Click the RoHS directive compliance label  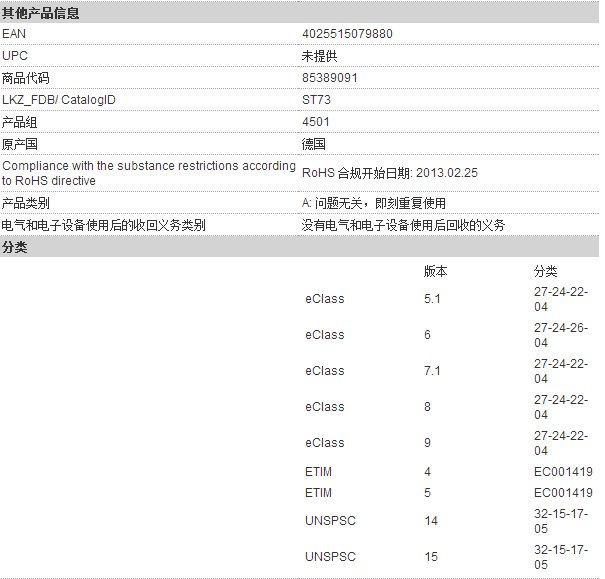(149, 173)
